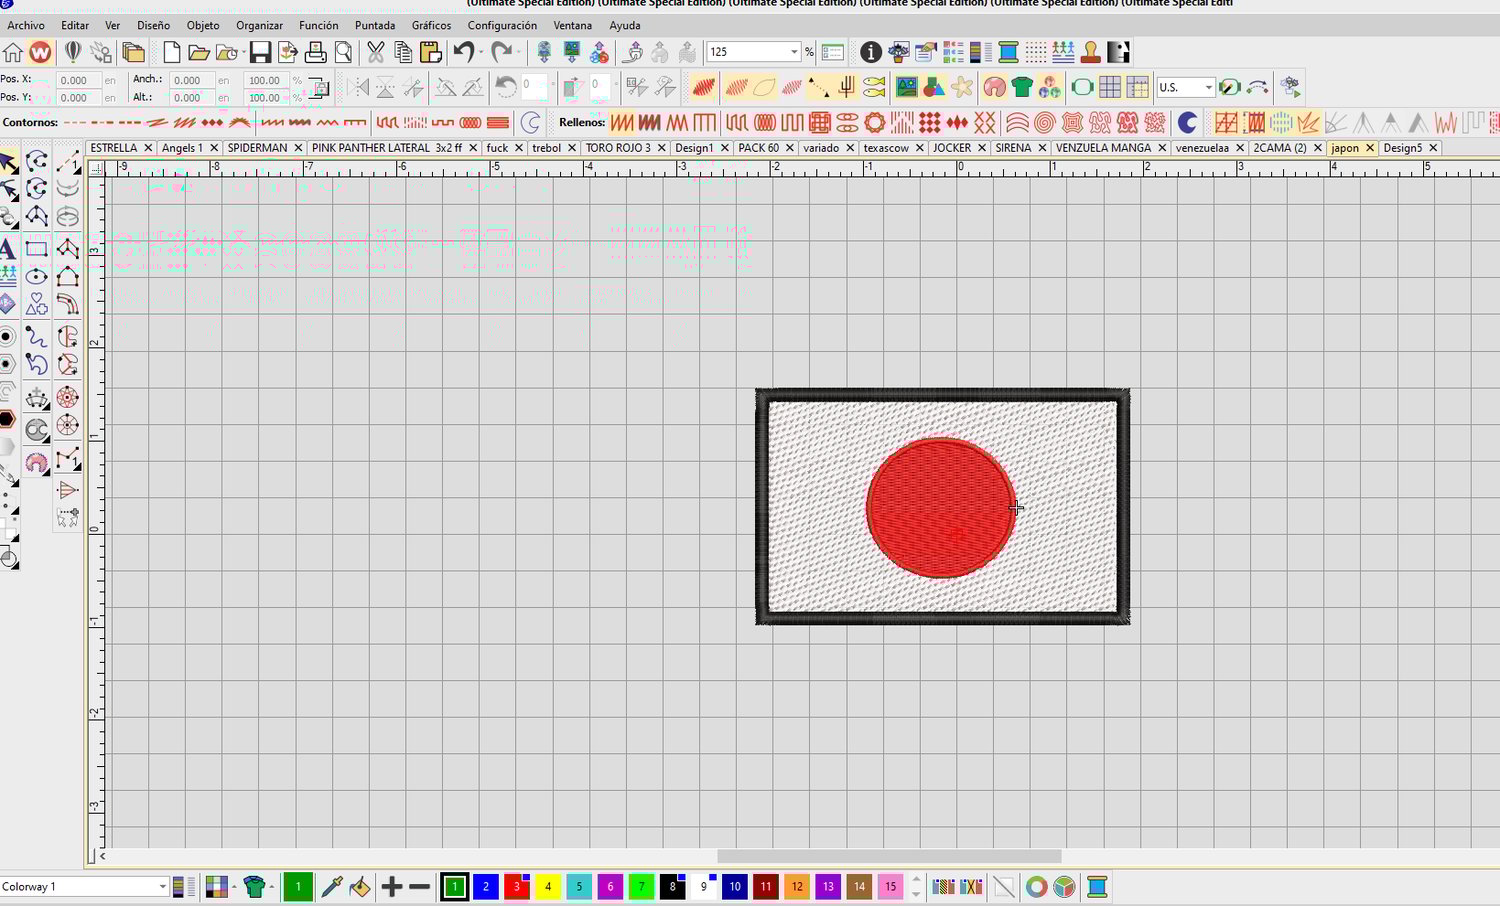Click the color picker eyedropper icon
The height and width of the screenshot is (906, 1500).
point(332,886)
